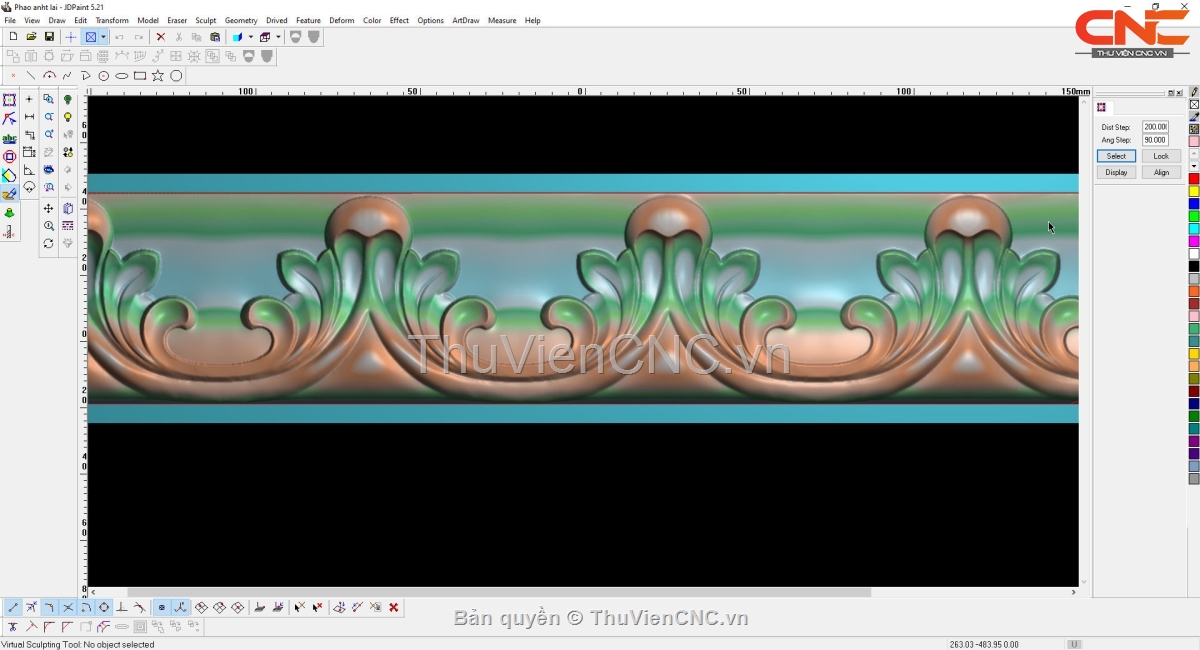Open an existing file with folder icon
The height and width of the screenshot is (650, 1200).
(31, 37)
